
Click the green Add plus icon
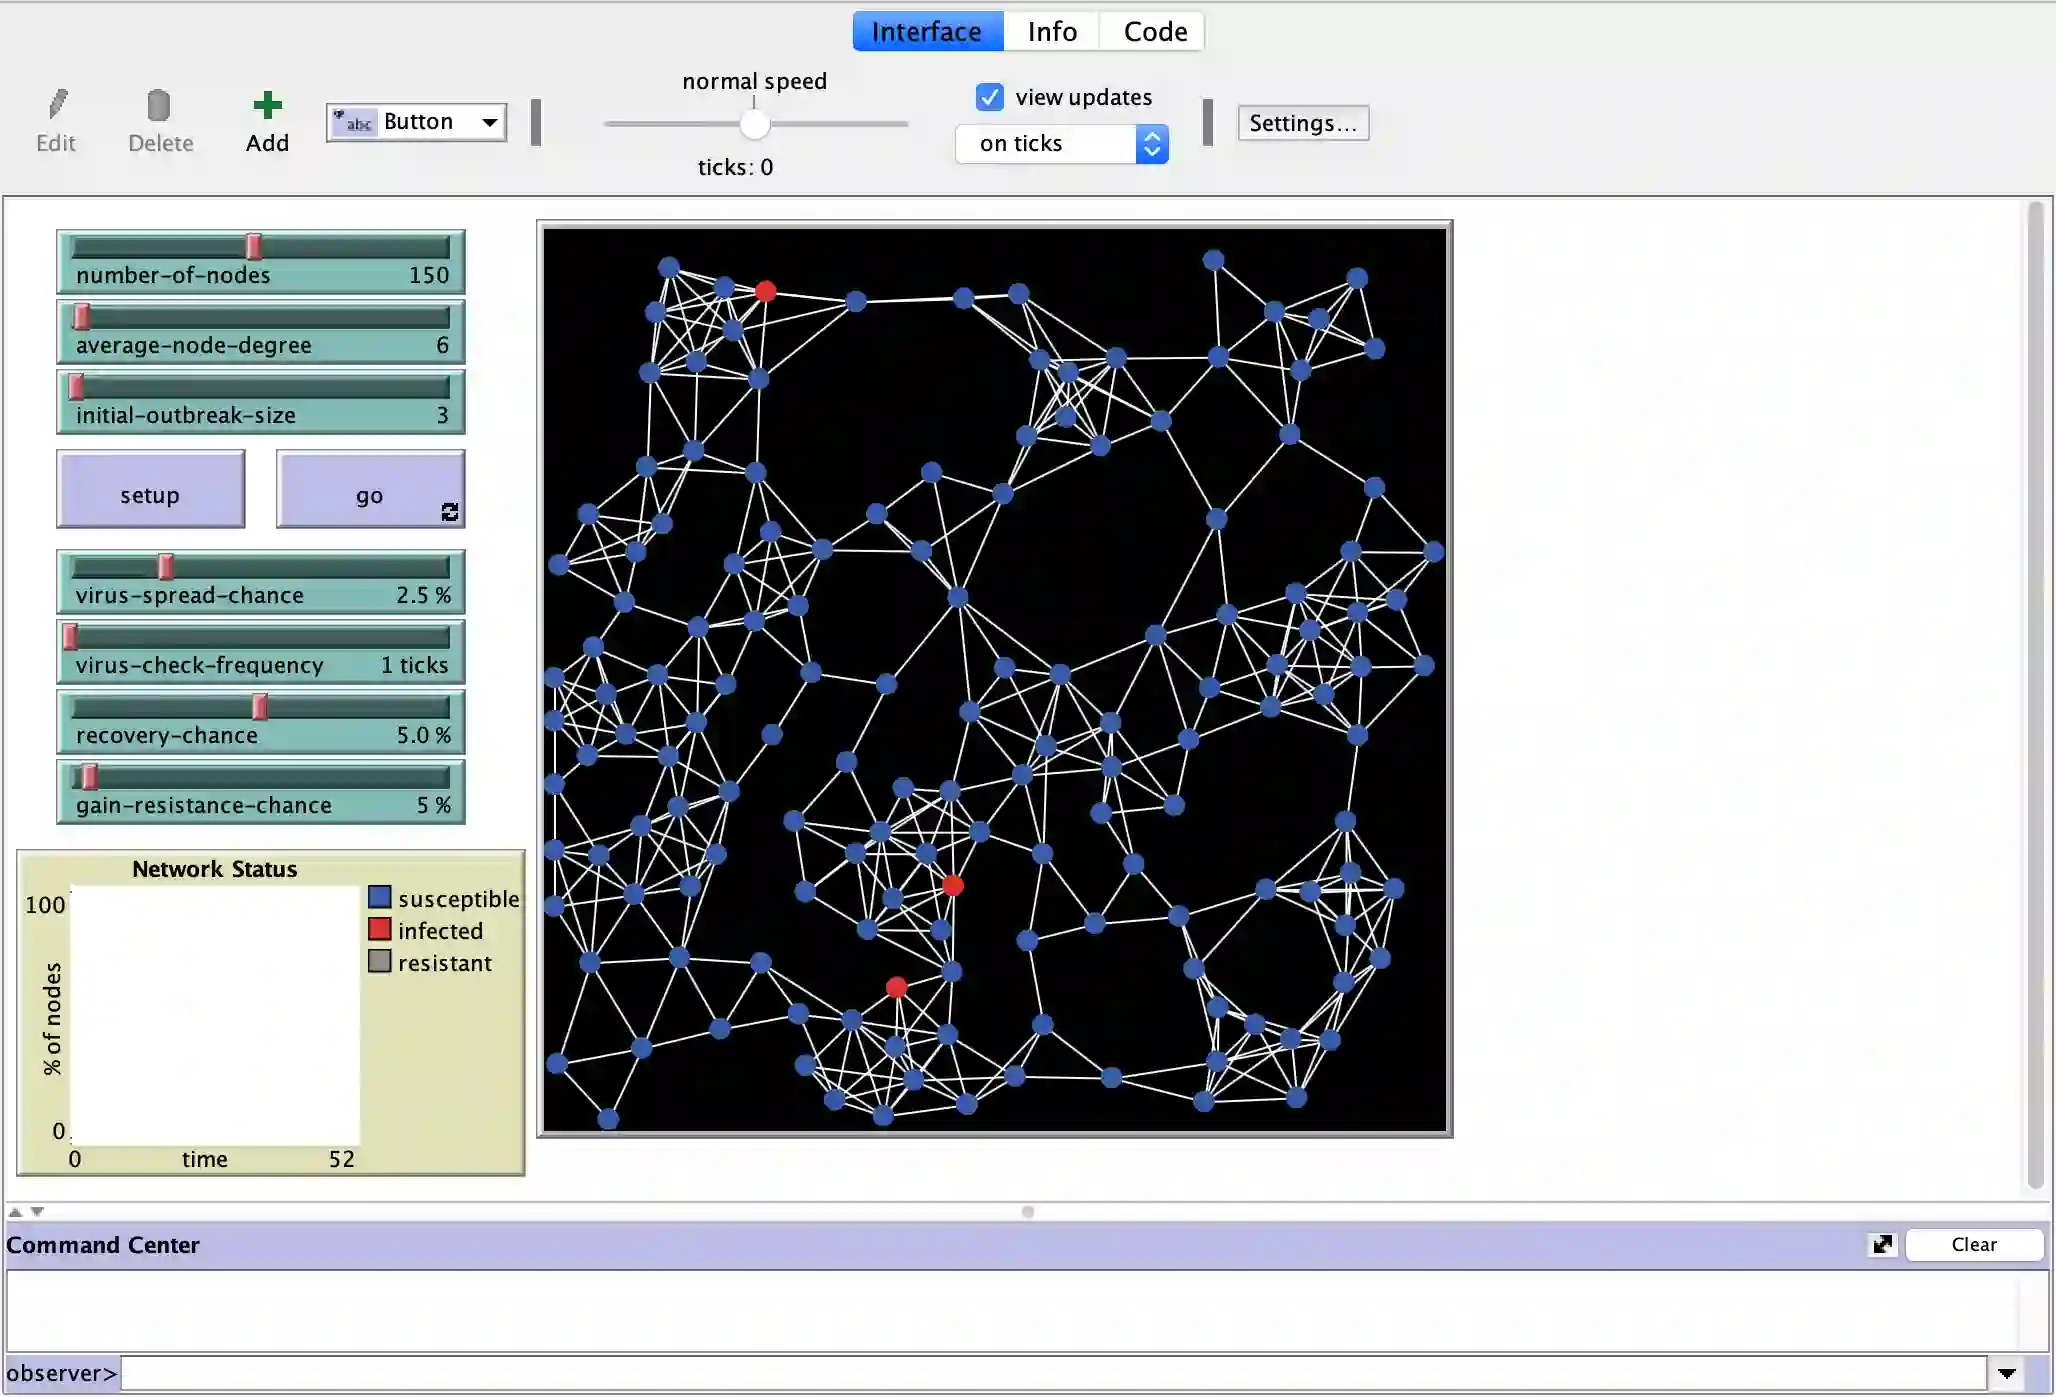[267, 105]
